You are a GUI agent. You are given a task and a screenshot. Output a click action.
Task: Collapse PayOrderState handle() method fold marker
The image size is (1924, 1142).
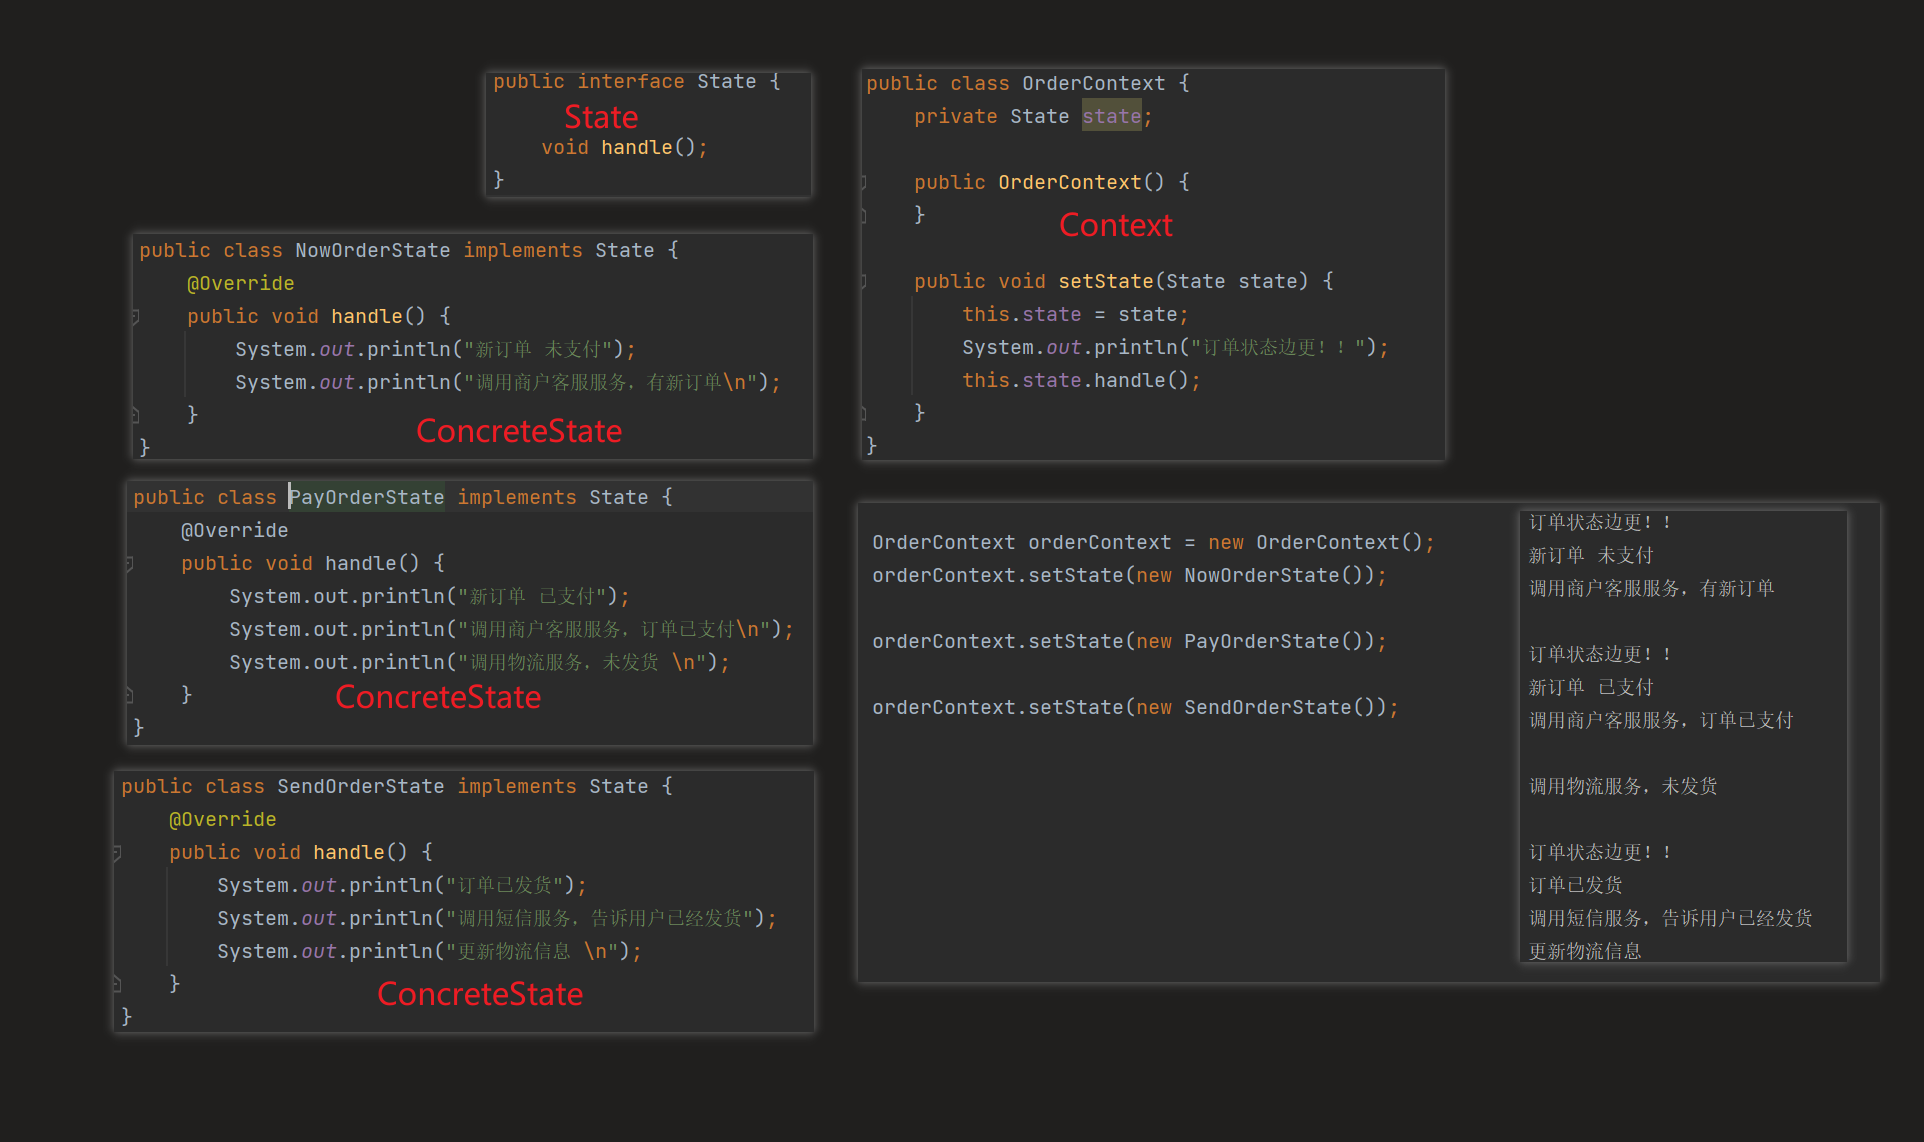[129, 564]
